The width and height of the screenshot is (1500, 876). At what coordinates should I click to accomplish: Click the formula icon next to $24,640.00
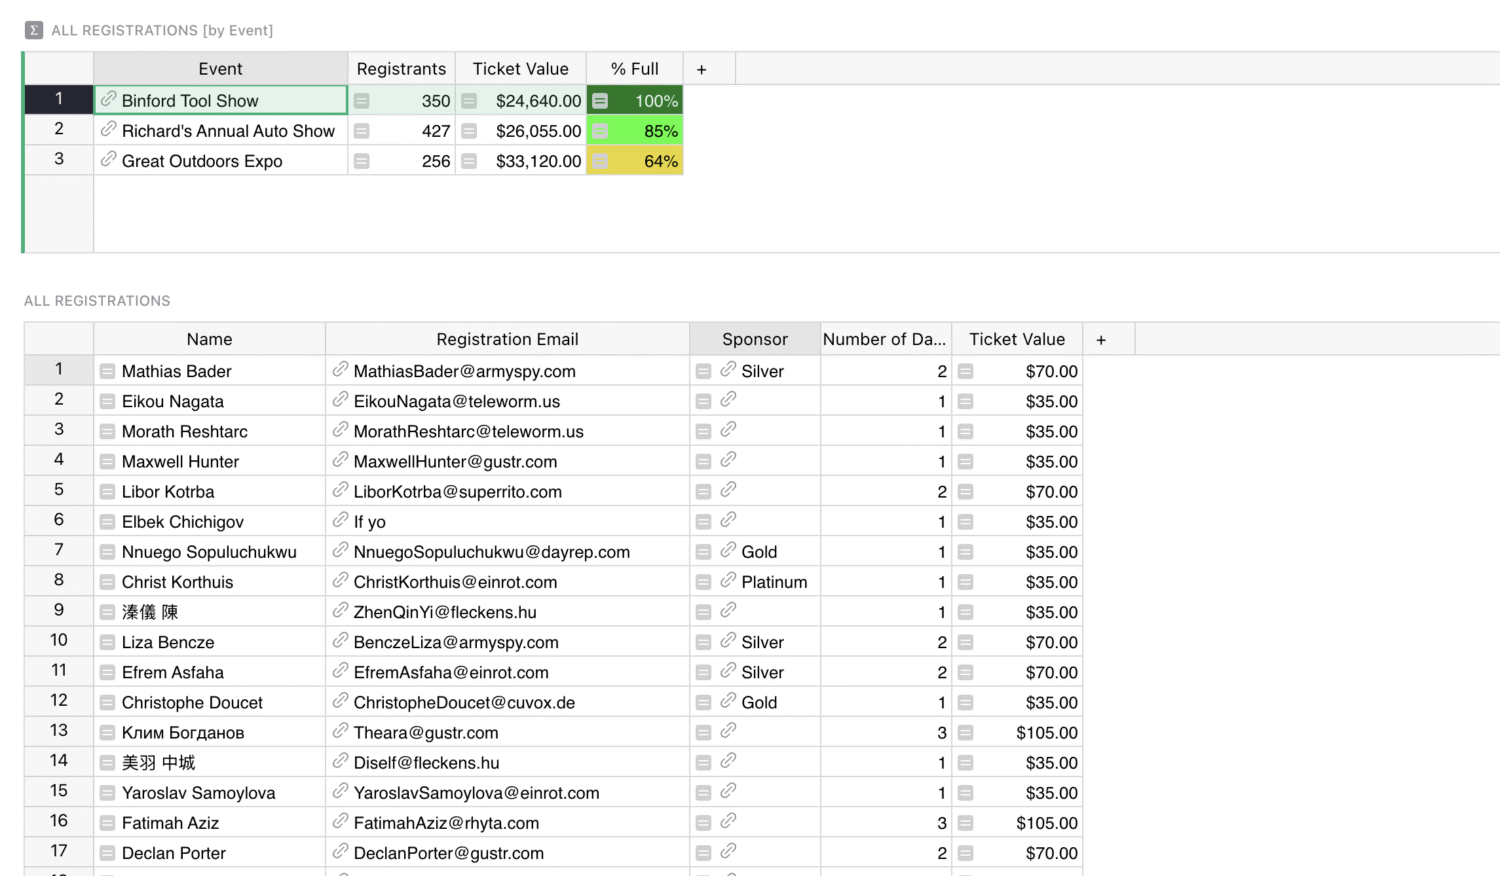469,101
